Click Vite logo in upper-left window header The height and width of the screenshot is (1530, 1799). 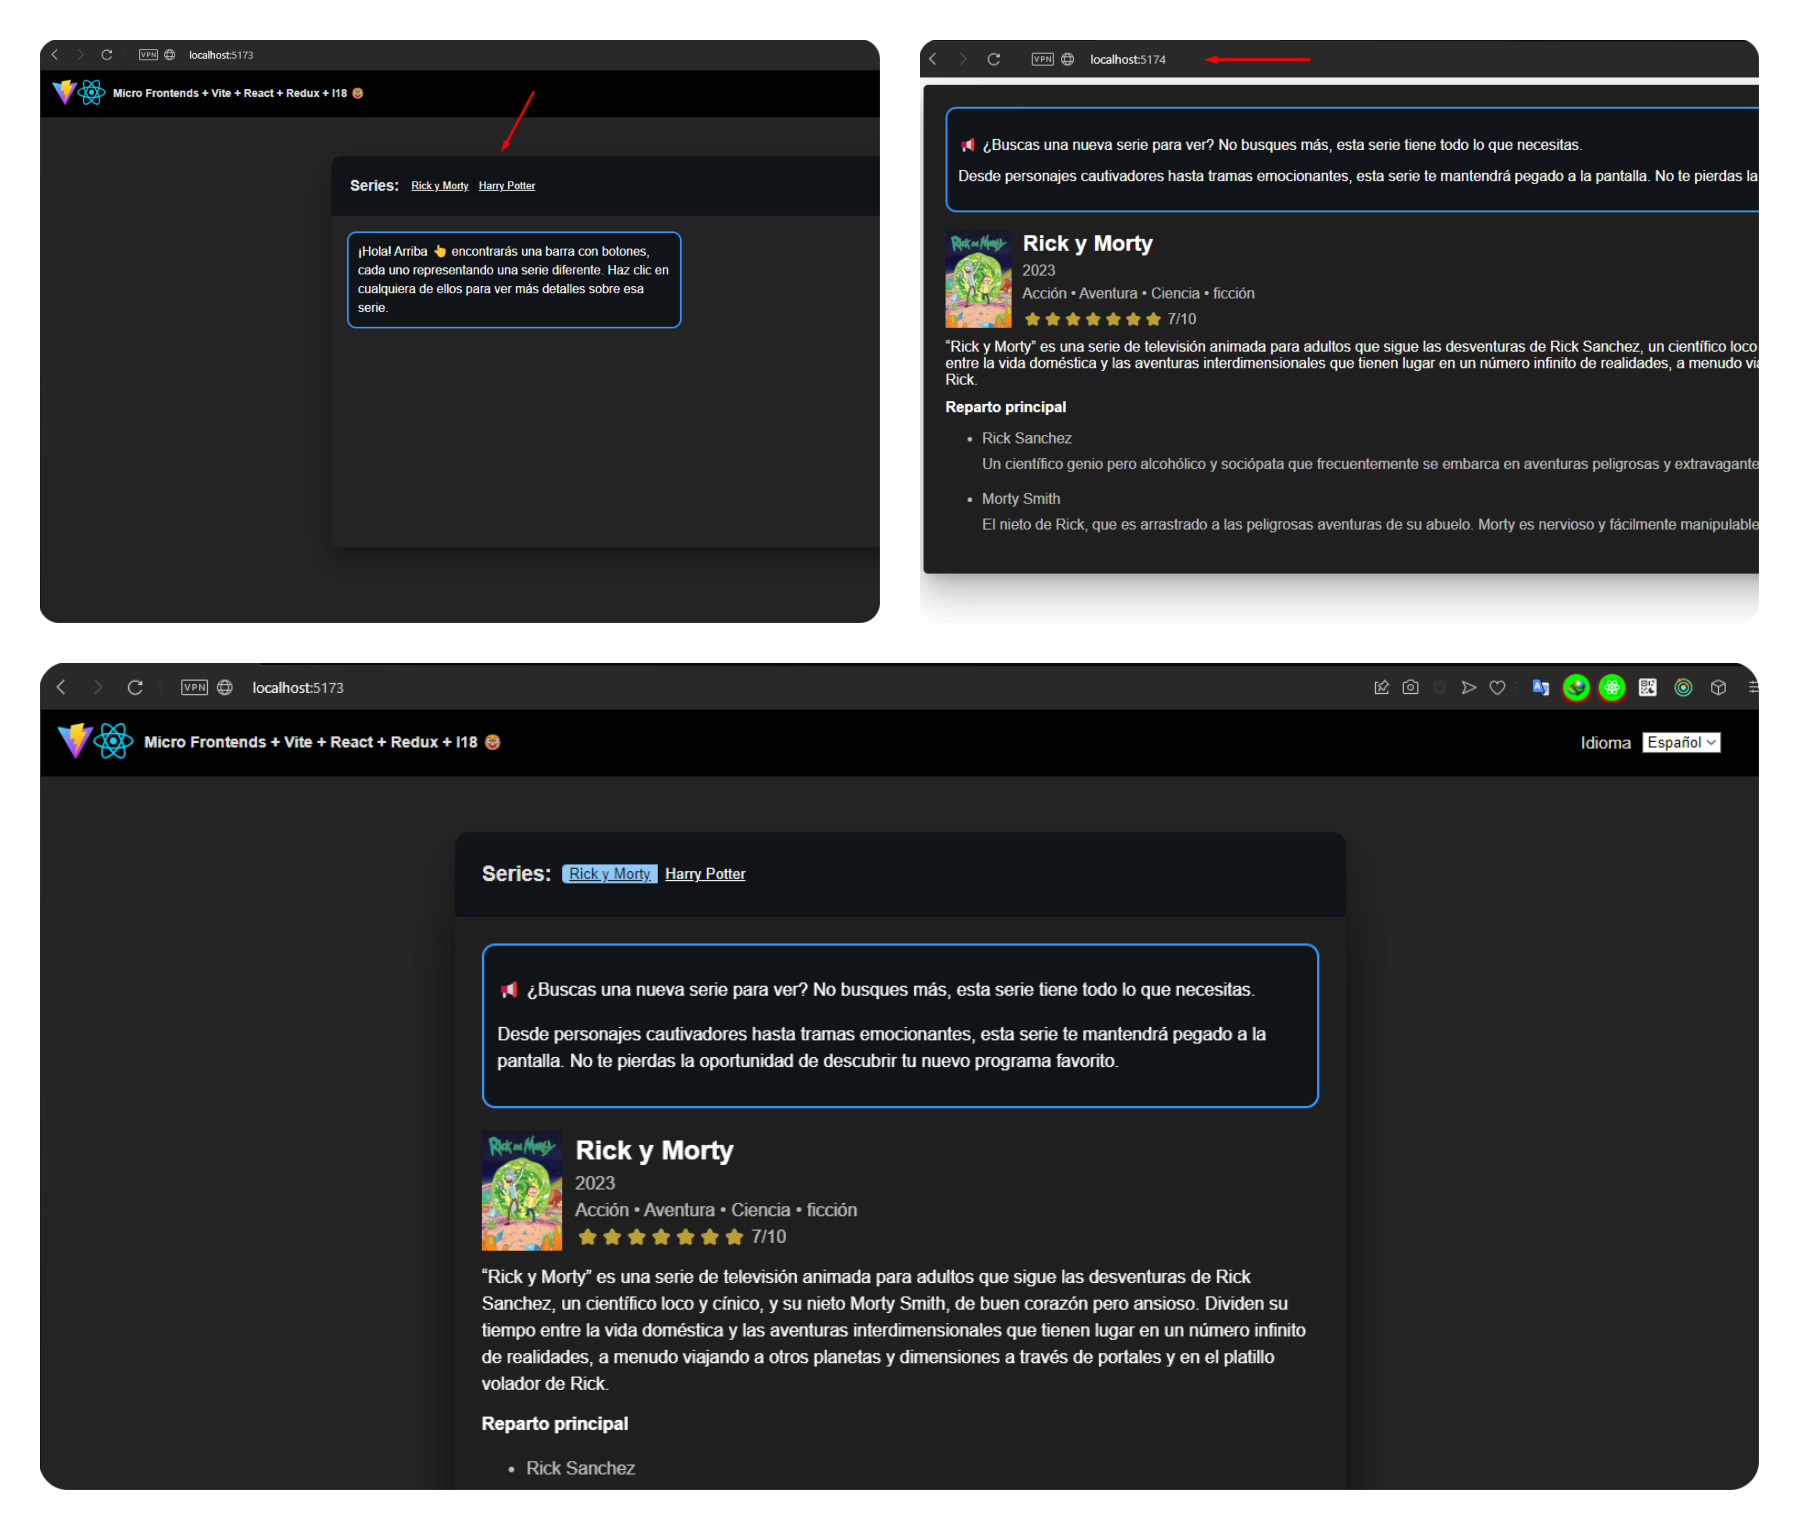[64, 92]
